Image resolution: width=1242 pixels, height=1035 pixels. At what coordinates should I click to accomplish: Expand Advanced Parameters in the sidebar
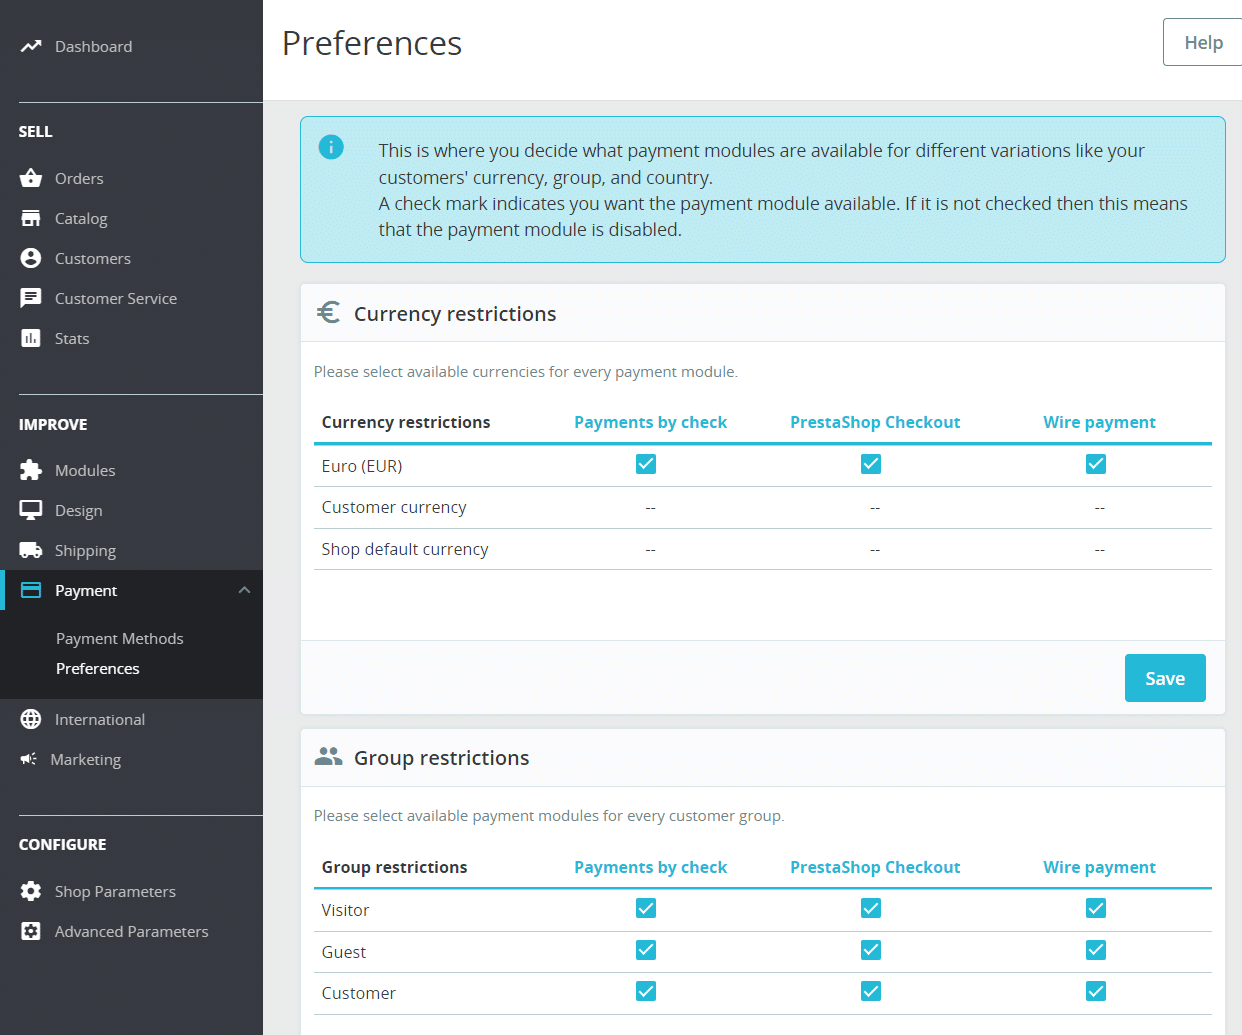coord(131,931)
